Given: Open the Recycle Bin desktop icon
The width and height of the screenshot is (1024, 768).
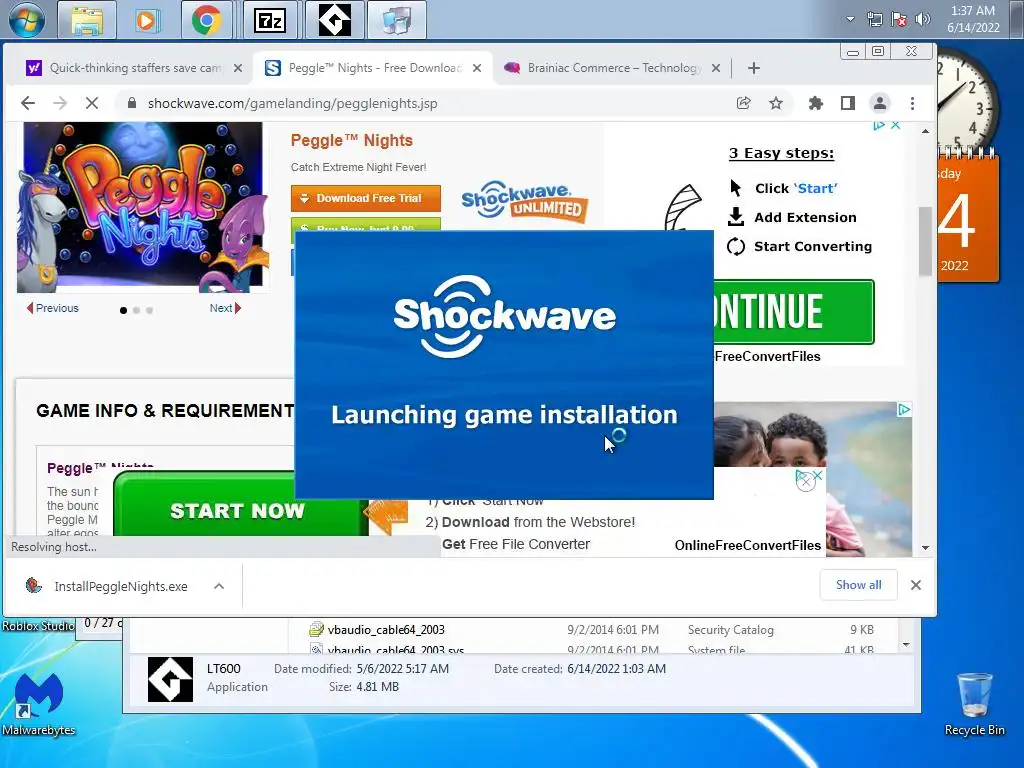Looking at the screenshot, I should click(974, 703).
